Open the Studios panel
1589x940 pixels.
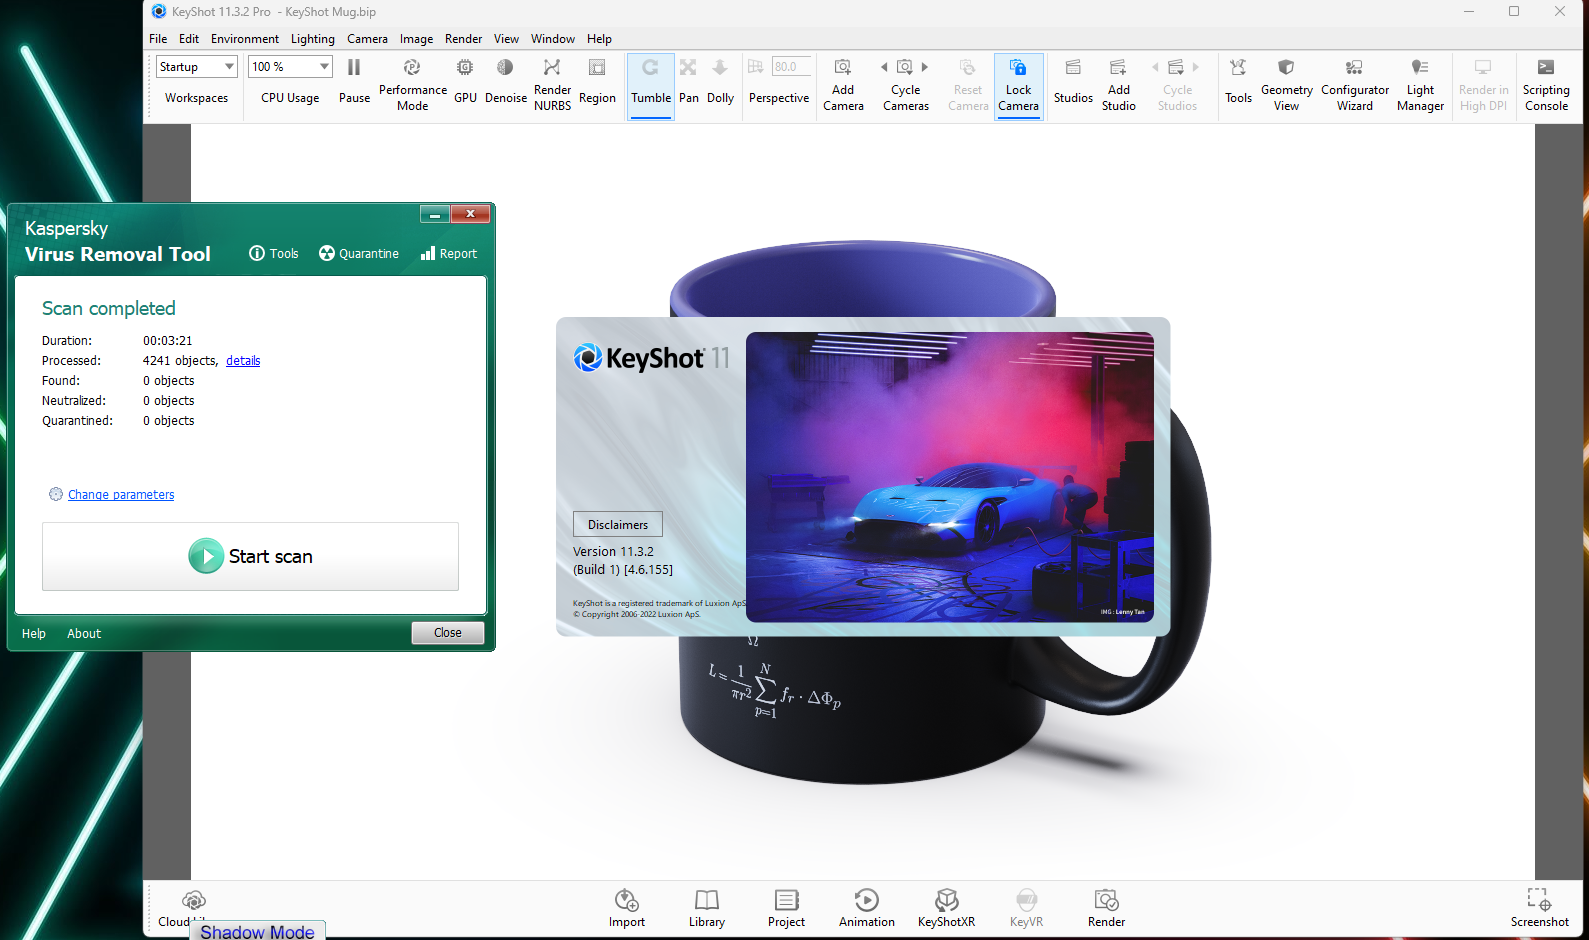[1073, 80]
